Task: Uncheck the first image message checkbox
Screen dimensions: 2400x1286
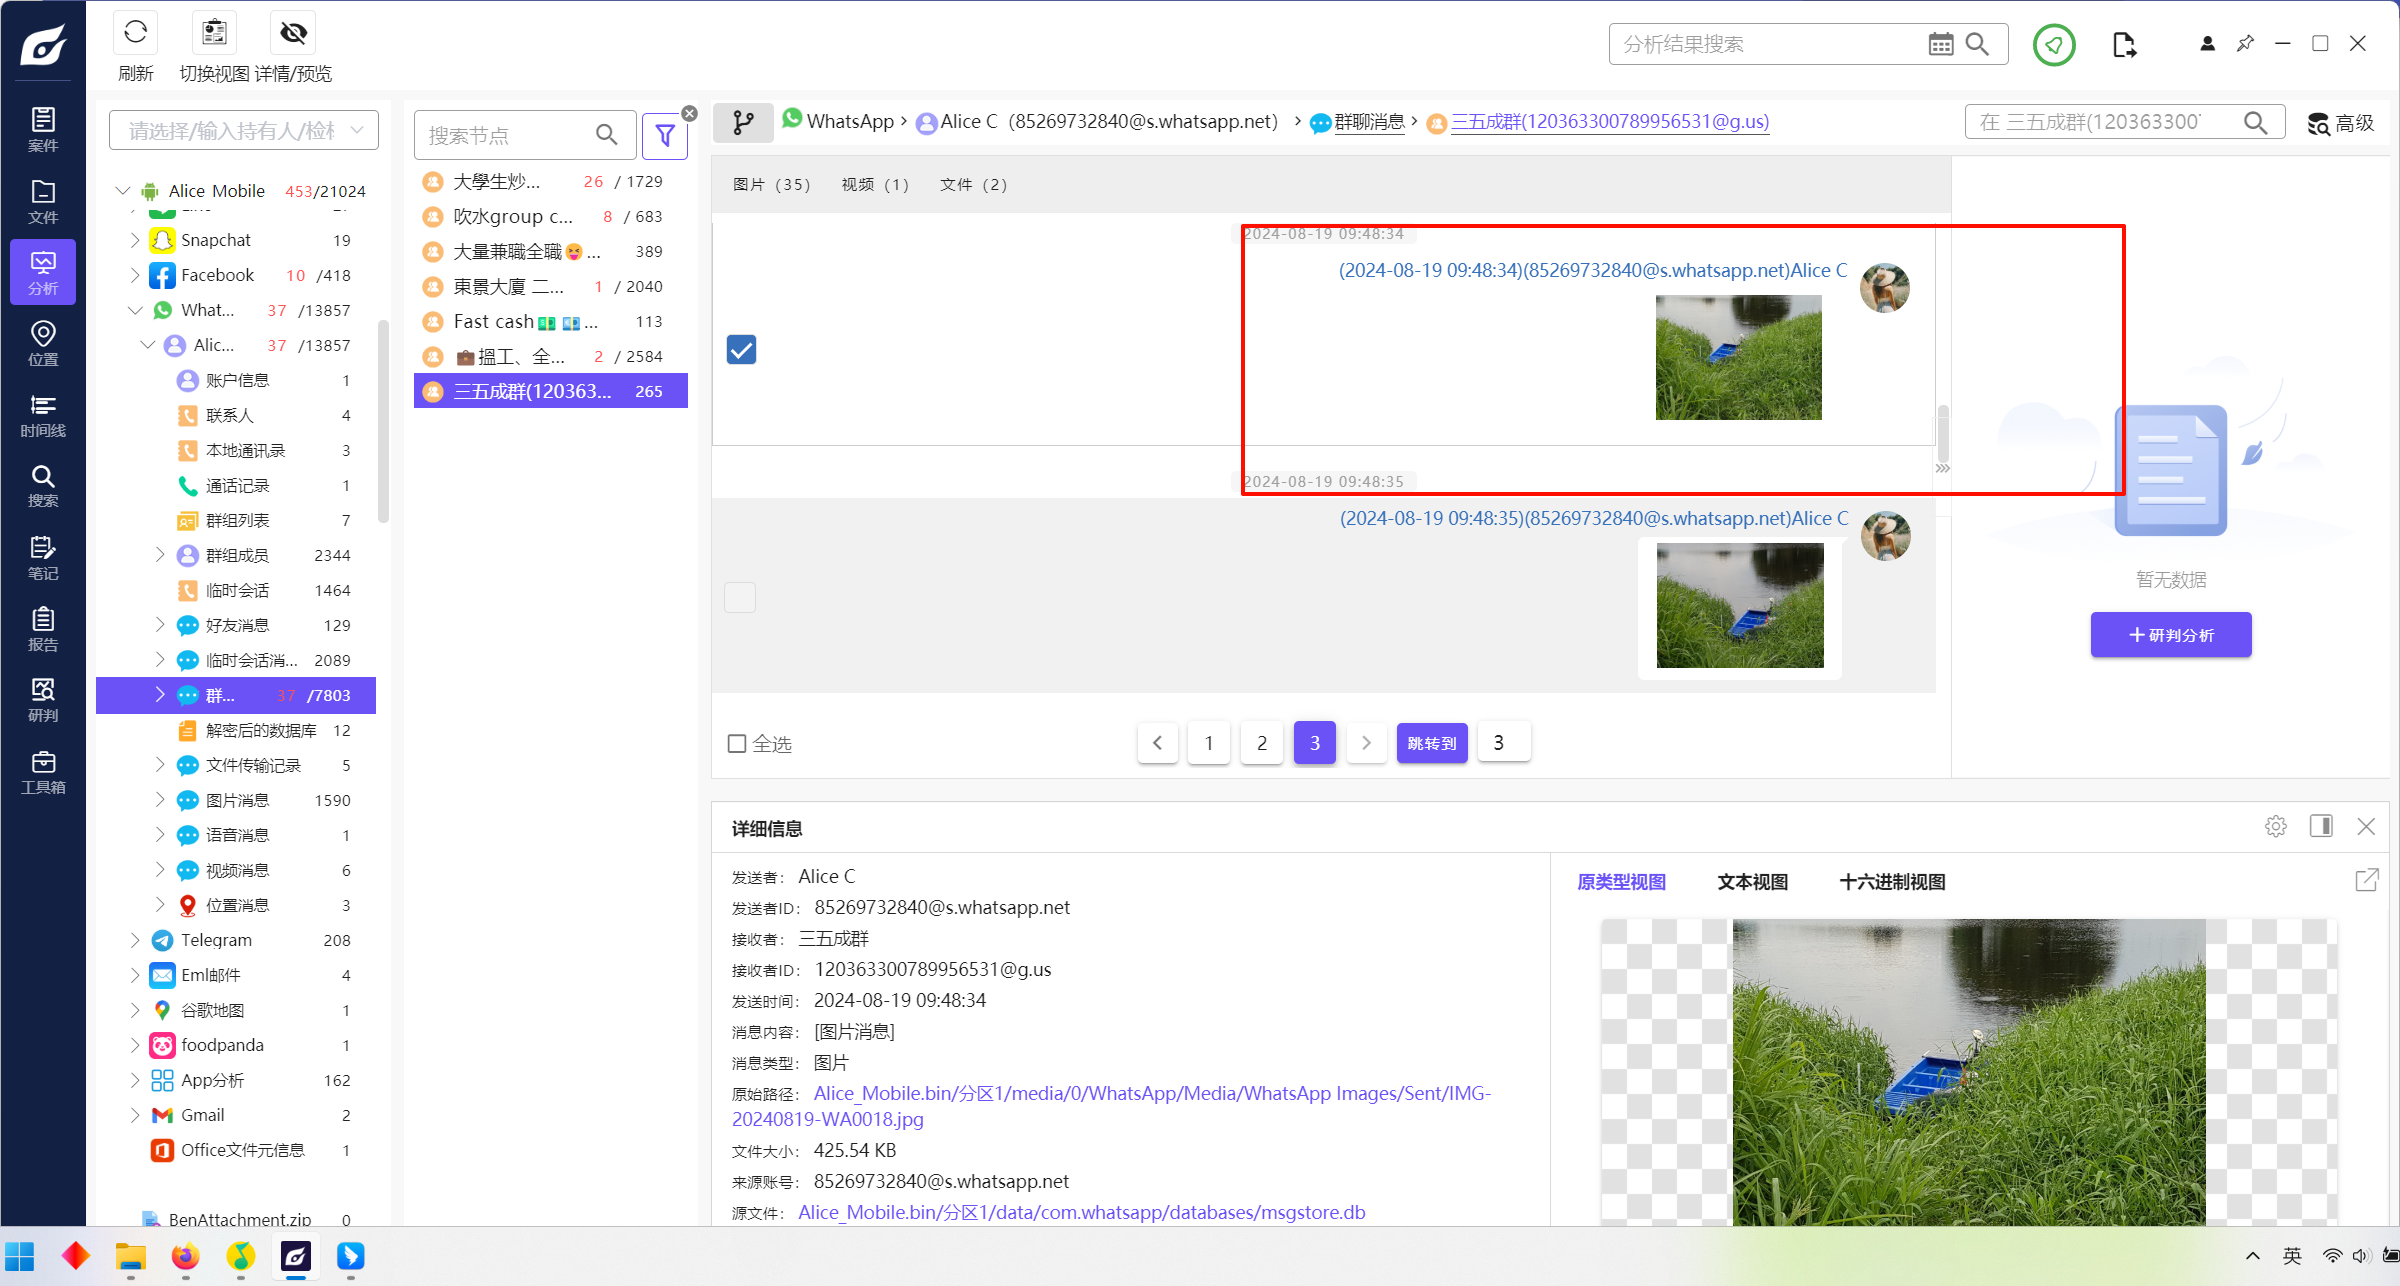Action: [x=741, y=350]
